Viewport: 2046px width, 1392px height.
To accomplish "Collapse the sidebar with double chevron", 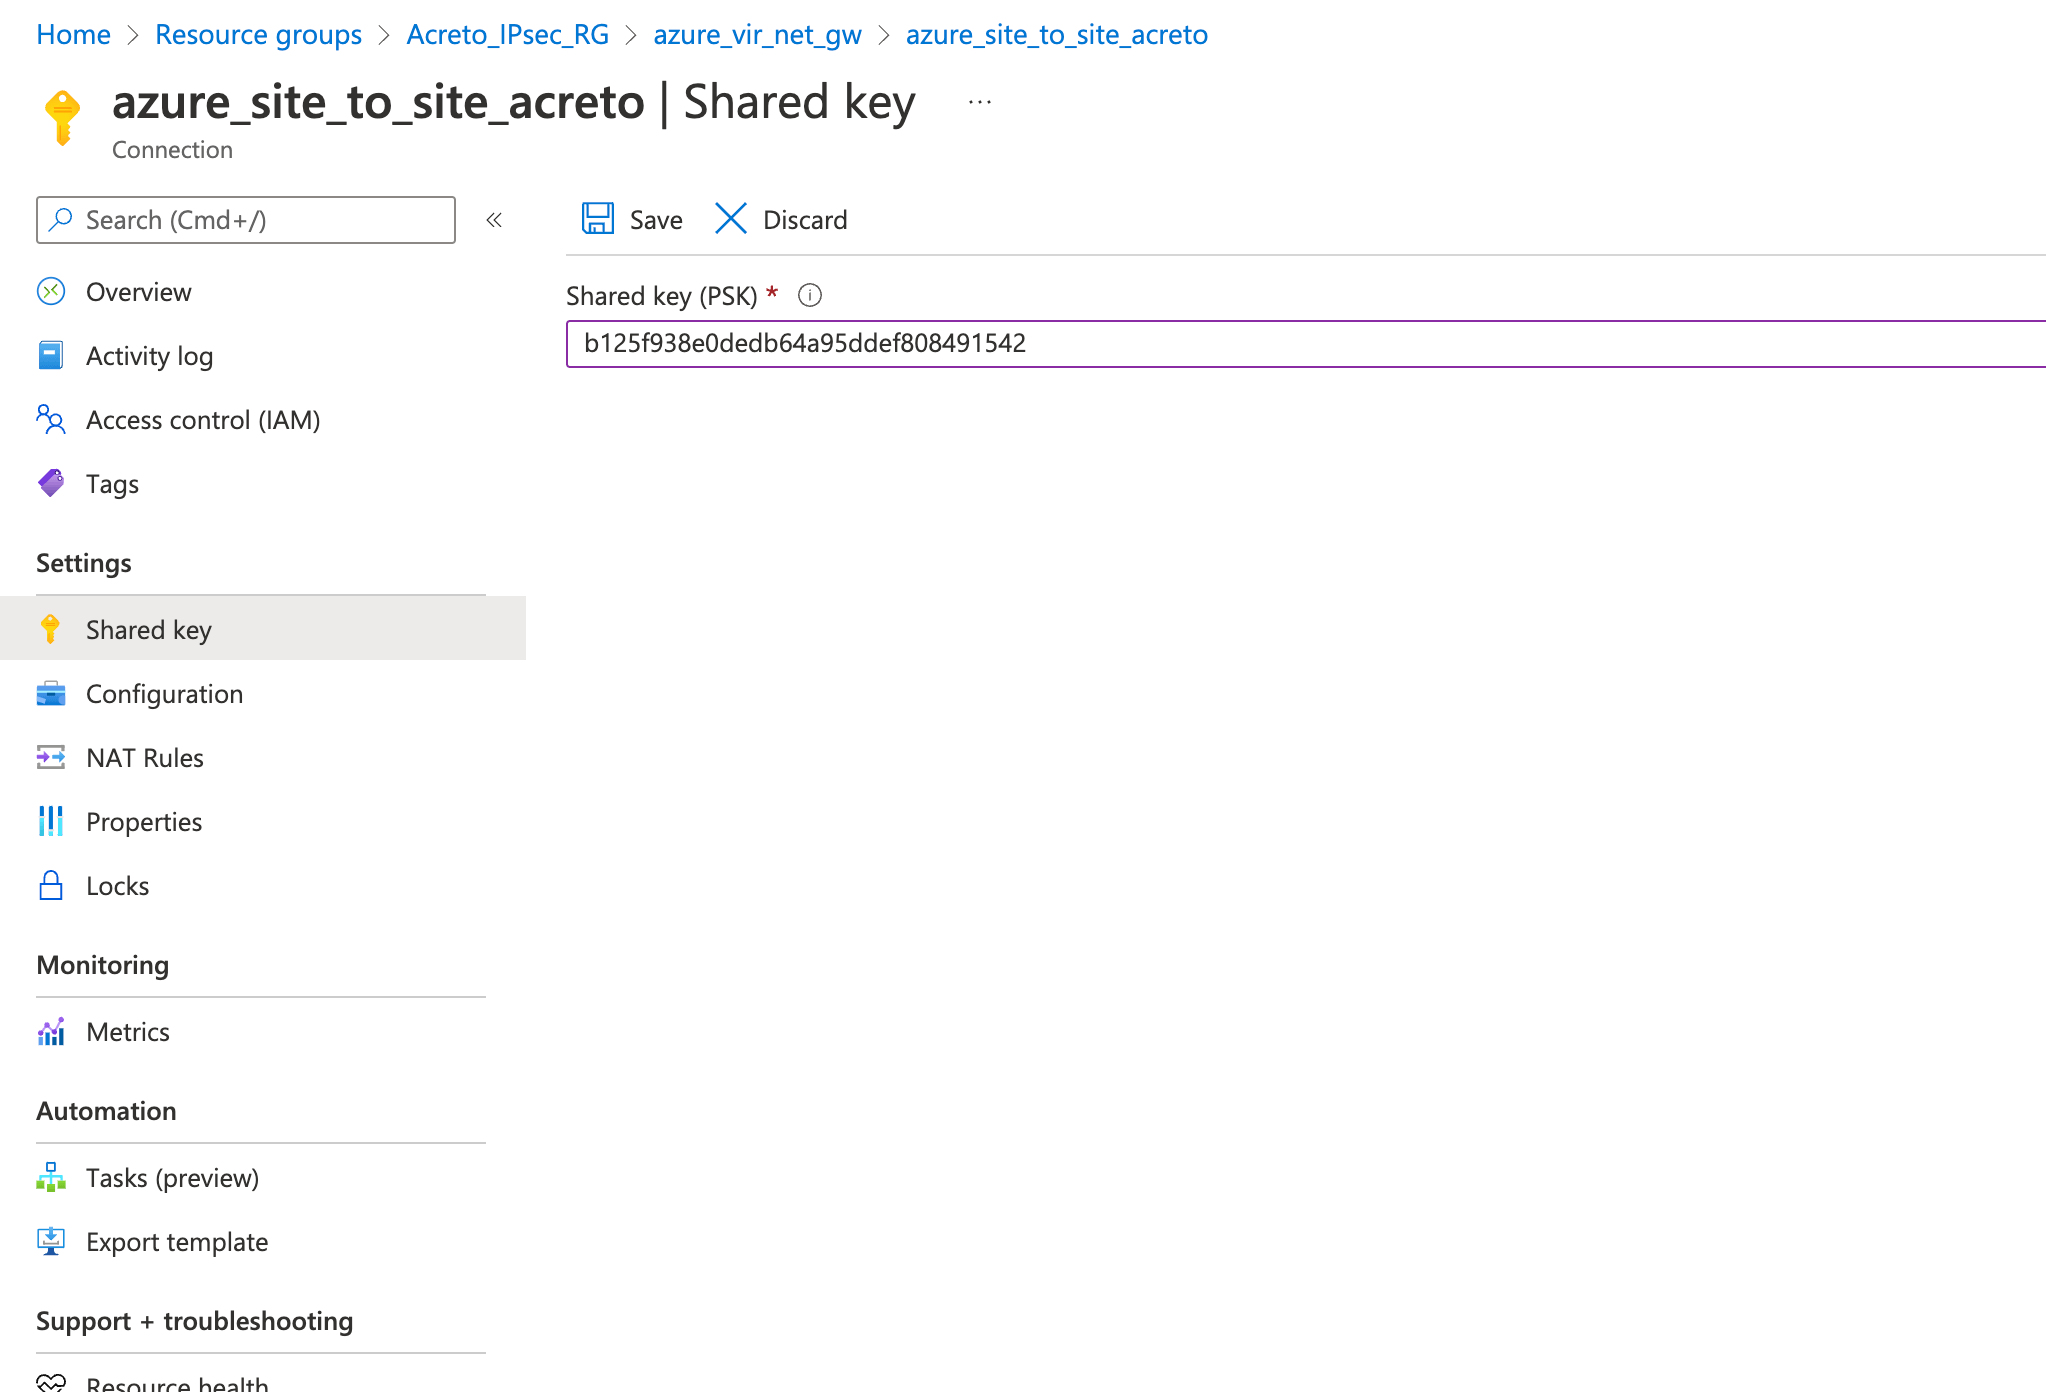I will point(494,220).
